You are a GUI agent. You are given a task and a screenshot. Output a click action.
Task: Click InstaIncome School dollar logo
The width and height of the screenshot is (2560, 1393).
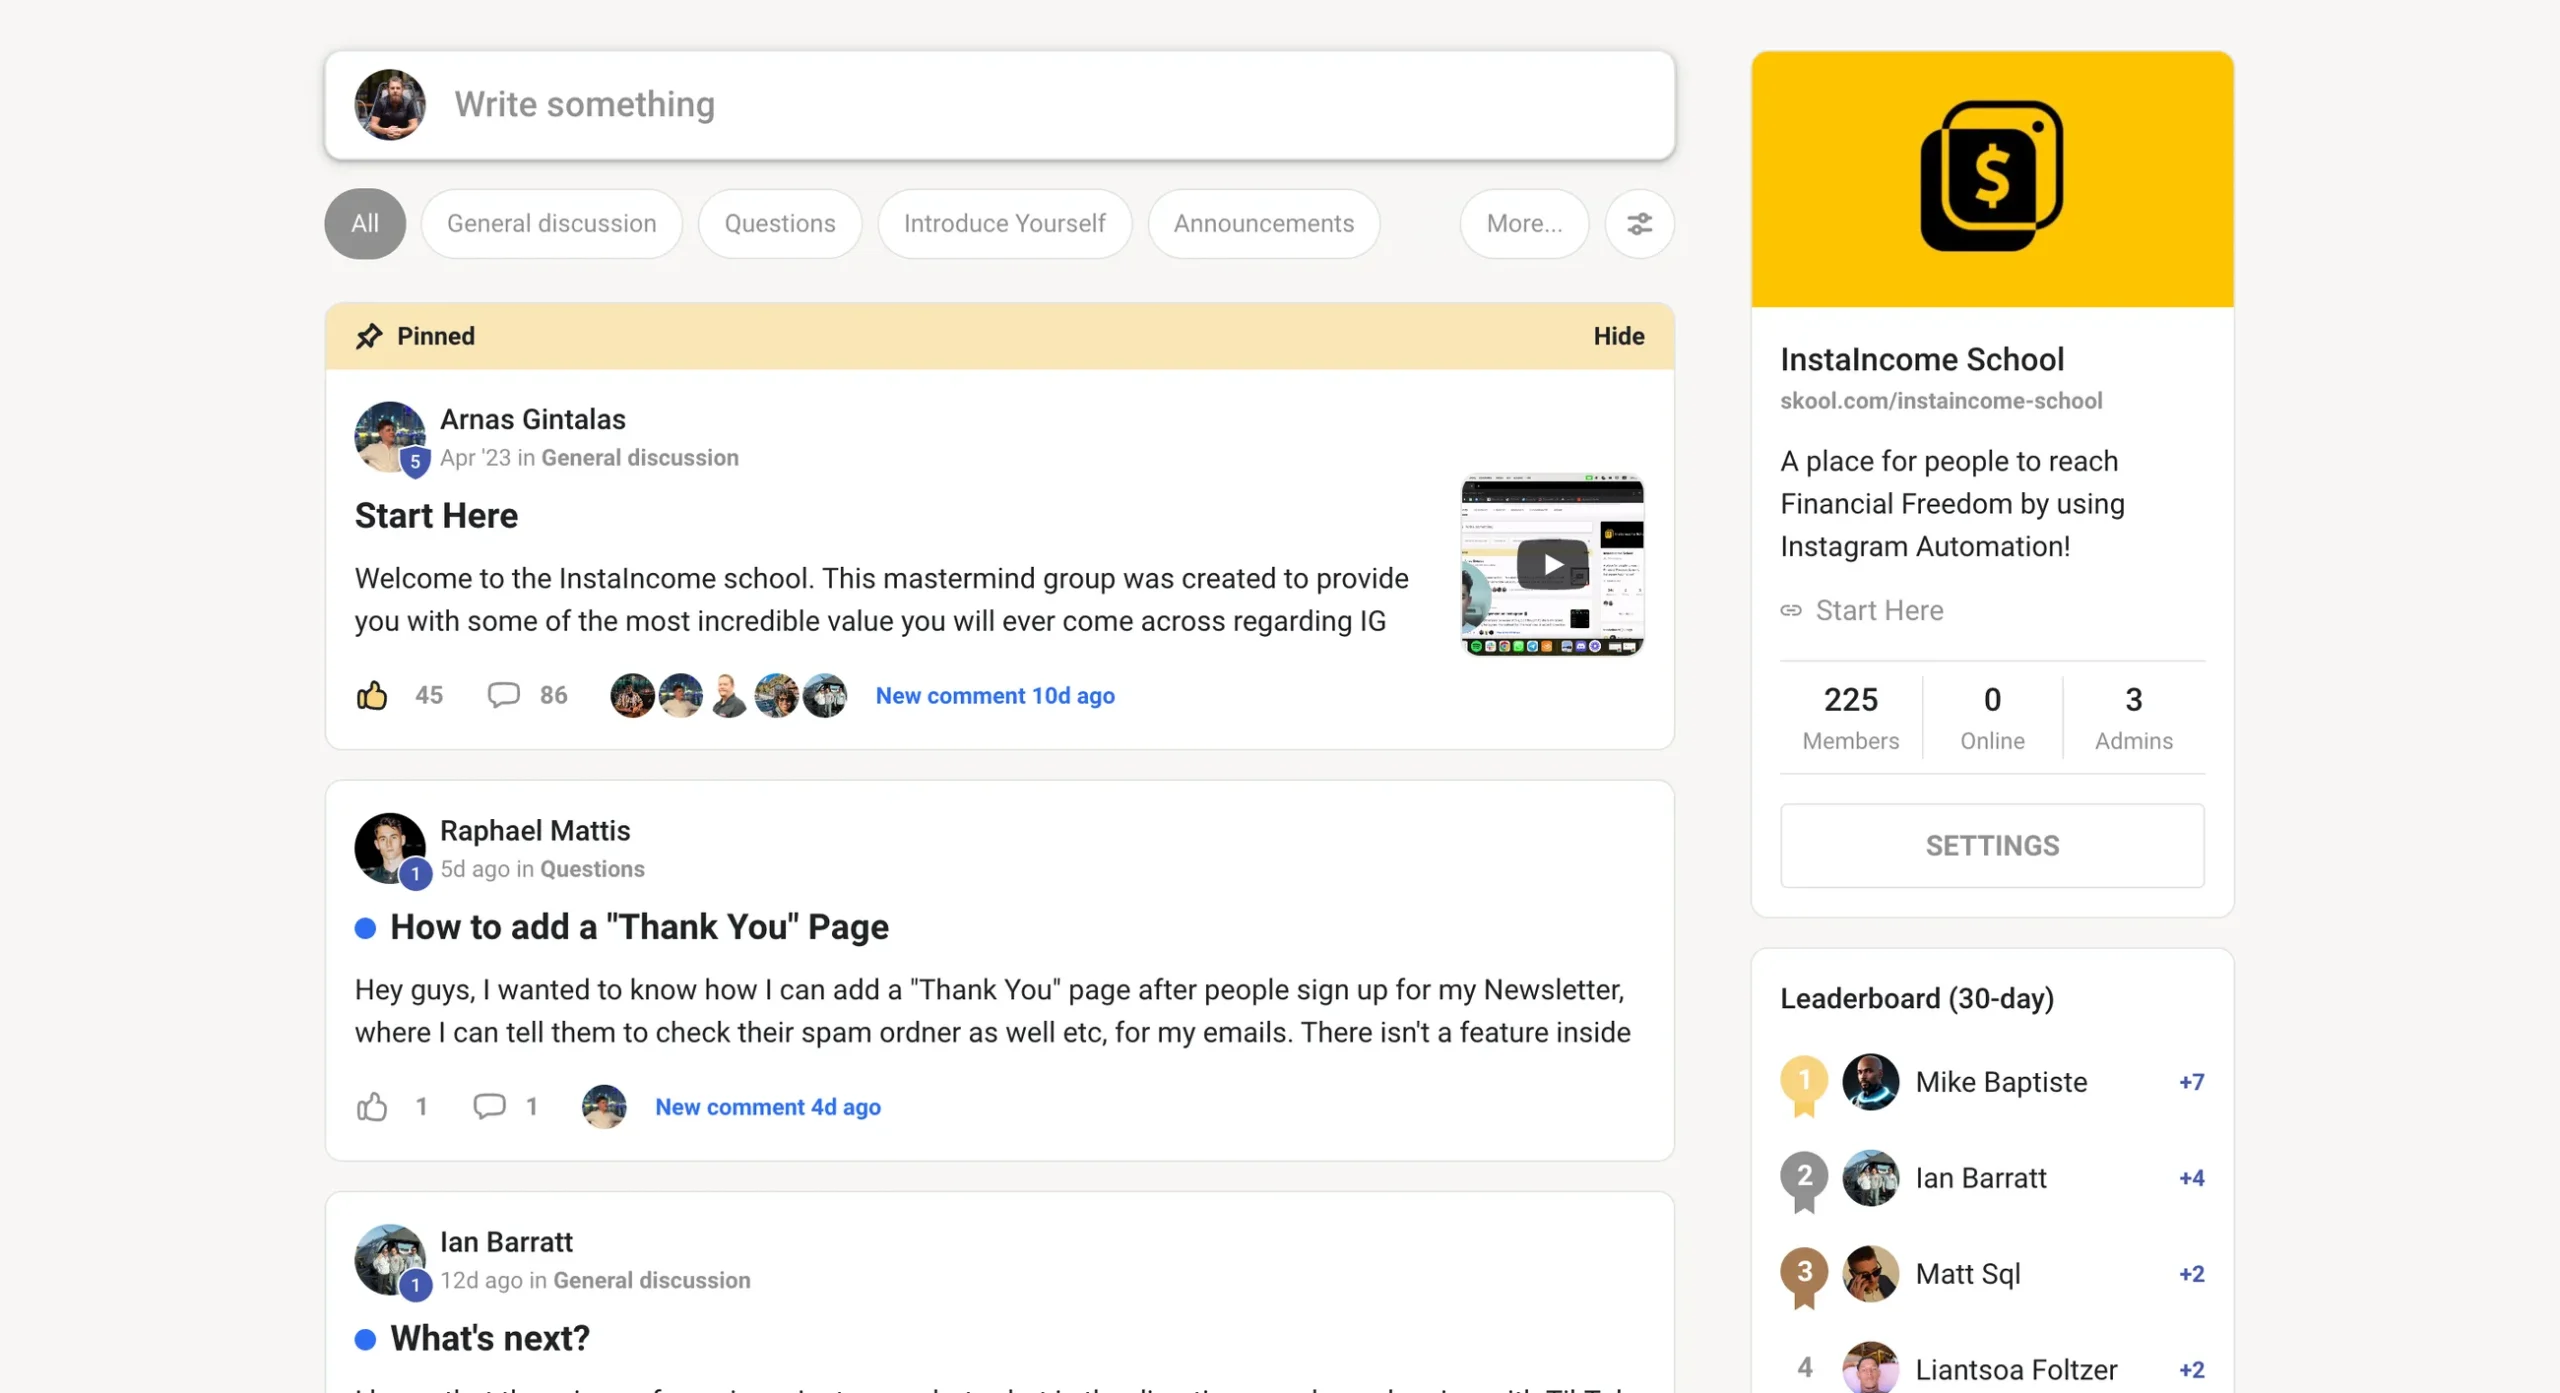click(1991, 177)
